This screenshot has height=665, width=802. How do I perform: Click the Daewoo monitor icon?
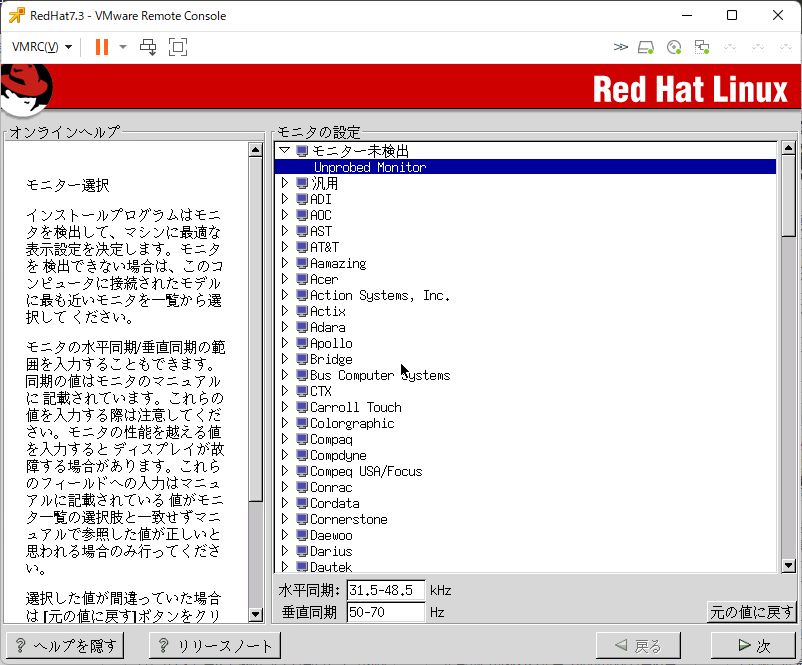[302, 535]
